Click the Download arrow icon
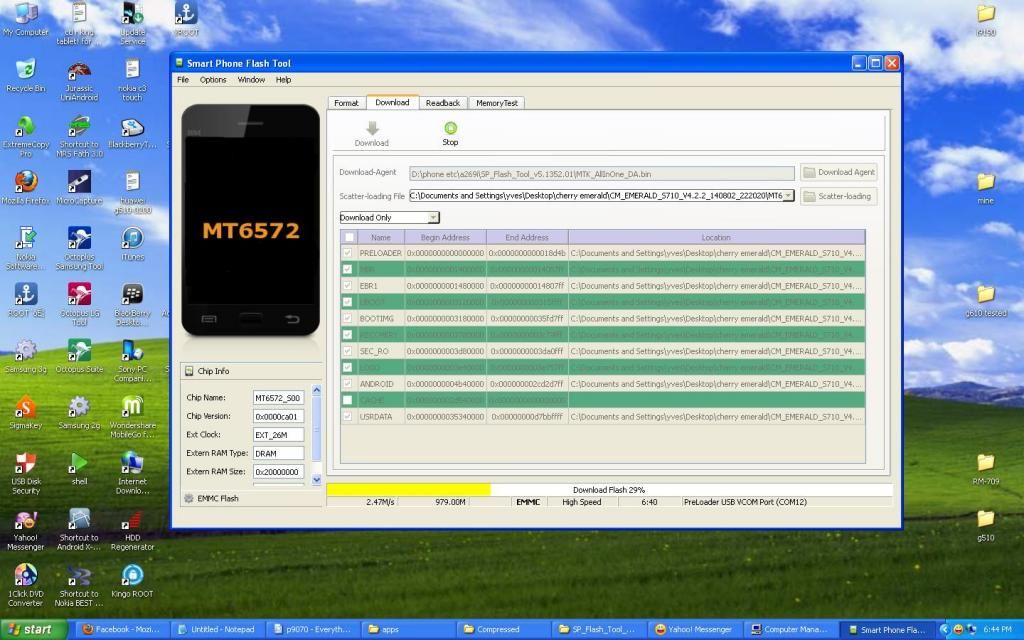Viewport: 1024px width, 640px height. tap(371, 128)
